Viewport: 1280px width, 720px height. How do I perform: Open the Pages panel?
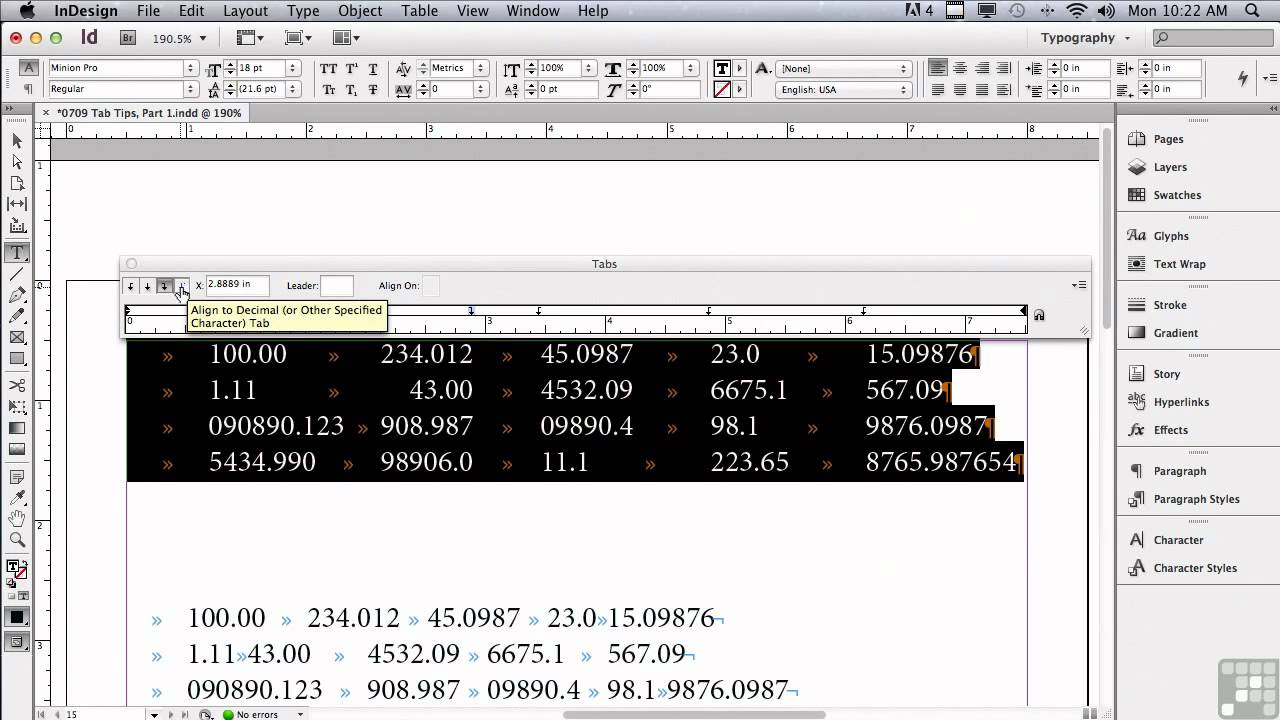coord(1169,139)
